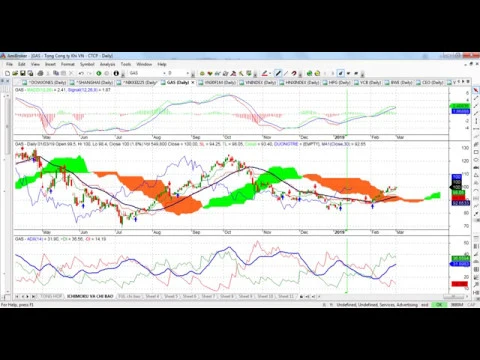Viewport: 480px width, 360px height.
Task: Click the black Info icon
Action: pyautogui.click(x=116, y=73)
